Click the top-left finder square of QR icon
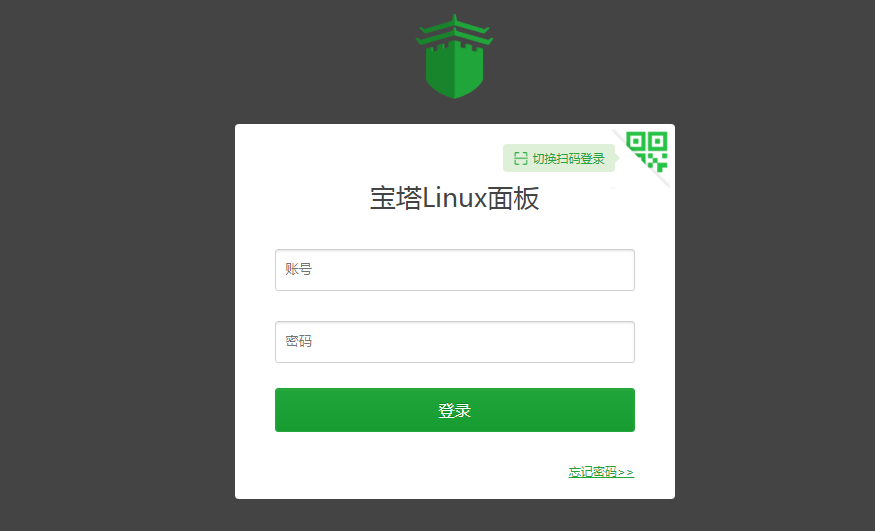The width and height of the screenshot is (875, 531). 636,141
